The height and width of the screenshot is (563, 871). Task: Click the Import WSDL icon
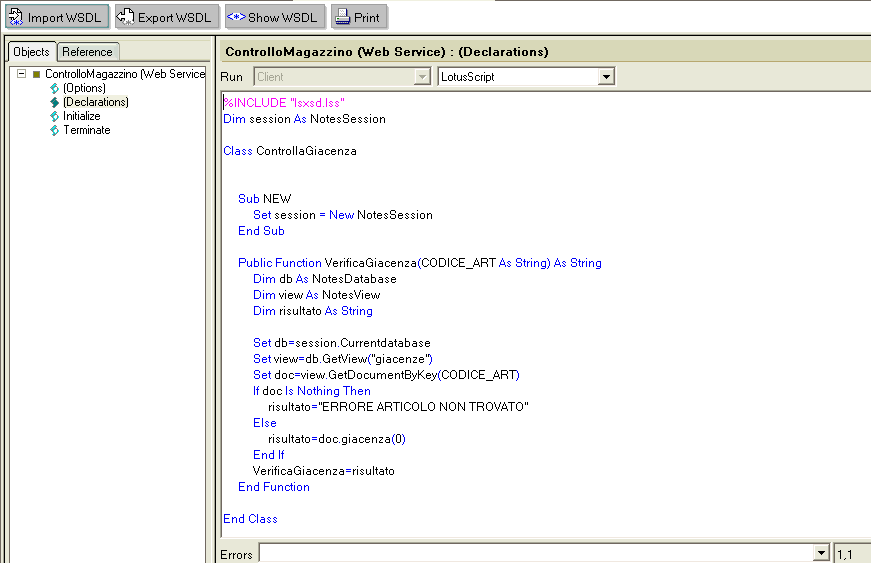click(16, 17)
